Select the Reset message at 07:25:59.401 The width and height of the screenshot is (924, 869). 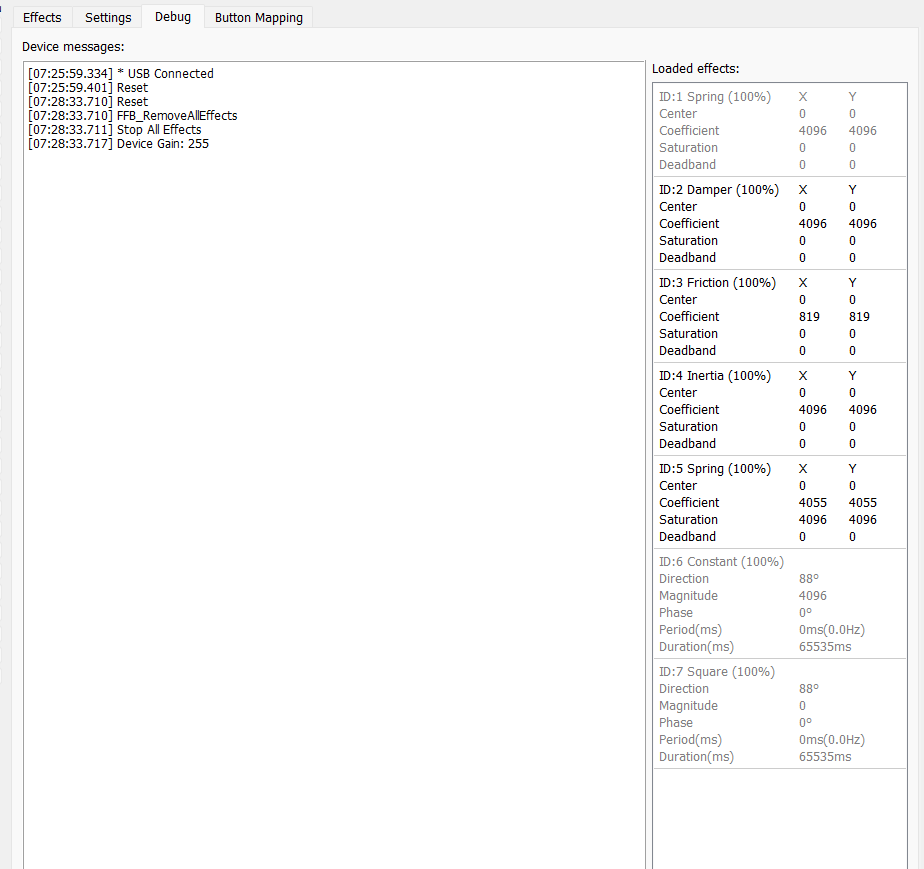tap(88, 88)
